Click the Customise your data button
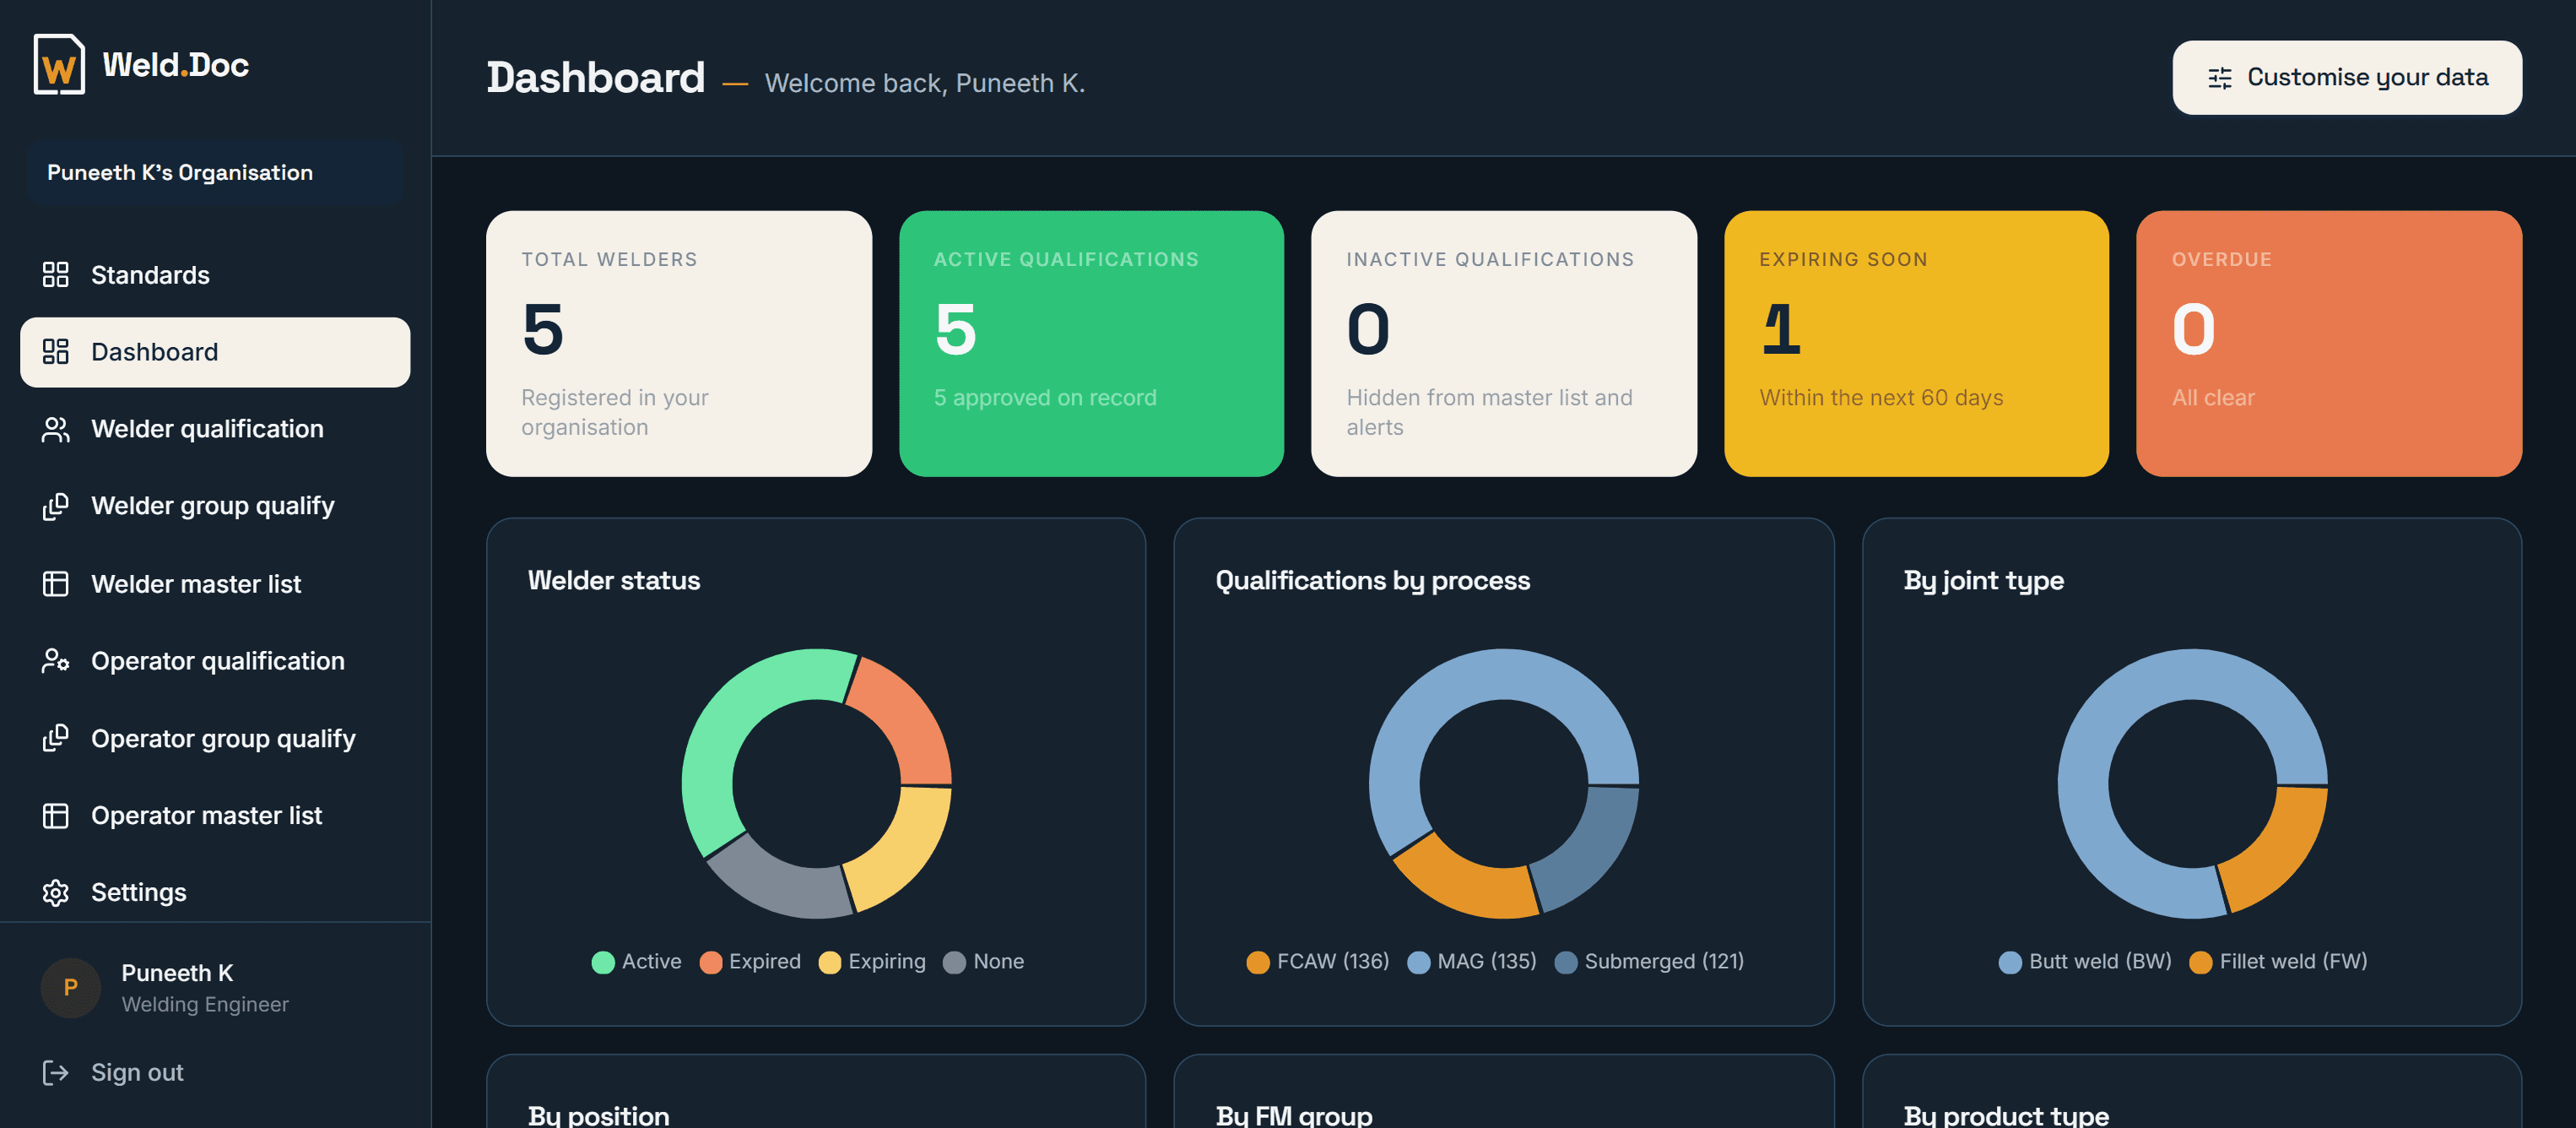2576x1128 pixels. [x=2346, y=78]
